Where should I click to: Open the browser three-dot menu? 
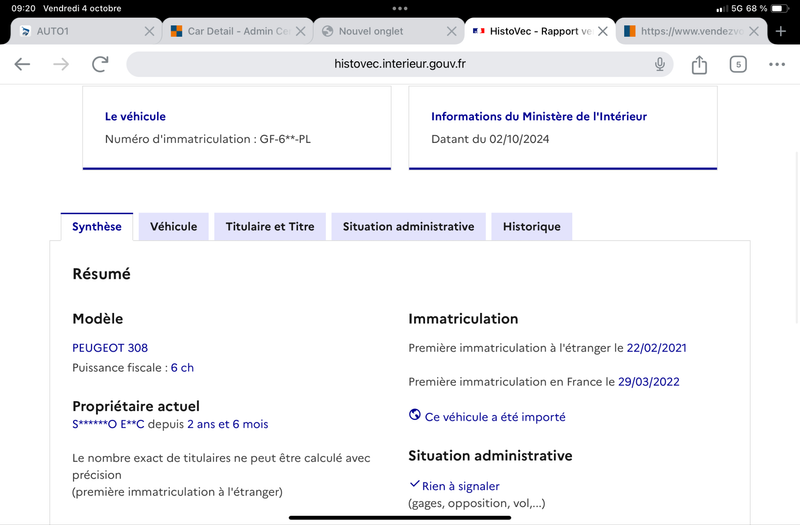(x=777, y=64)
